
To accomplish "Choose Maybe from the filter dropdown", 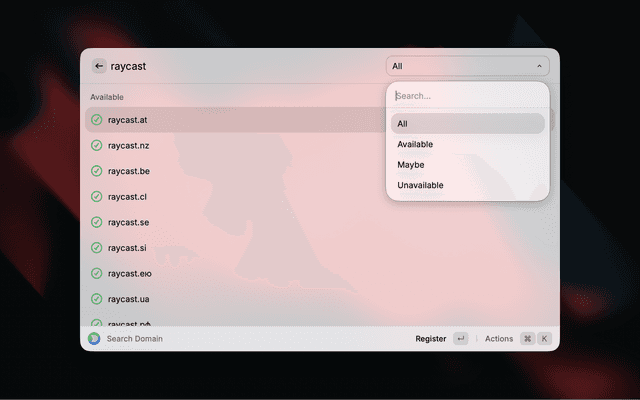I will point(468,164).
